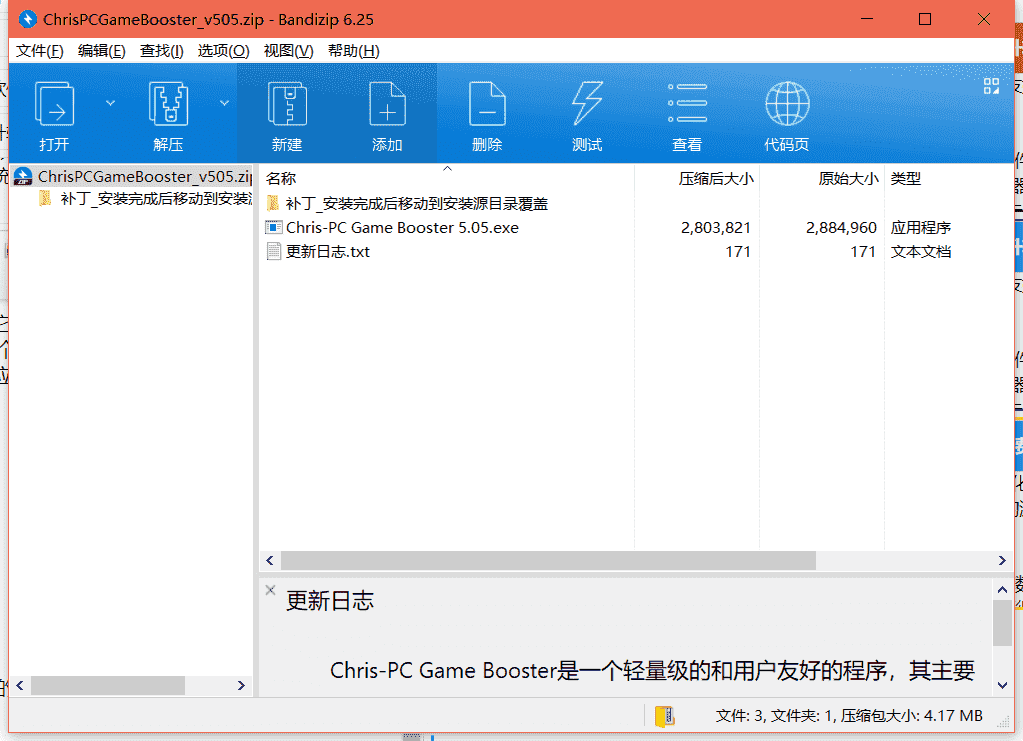Click the text document icon of 更新日志.txt

coord(273,252)
